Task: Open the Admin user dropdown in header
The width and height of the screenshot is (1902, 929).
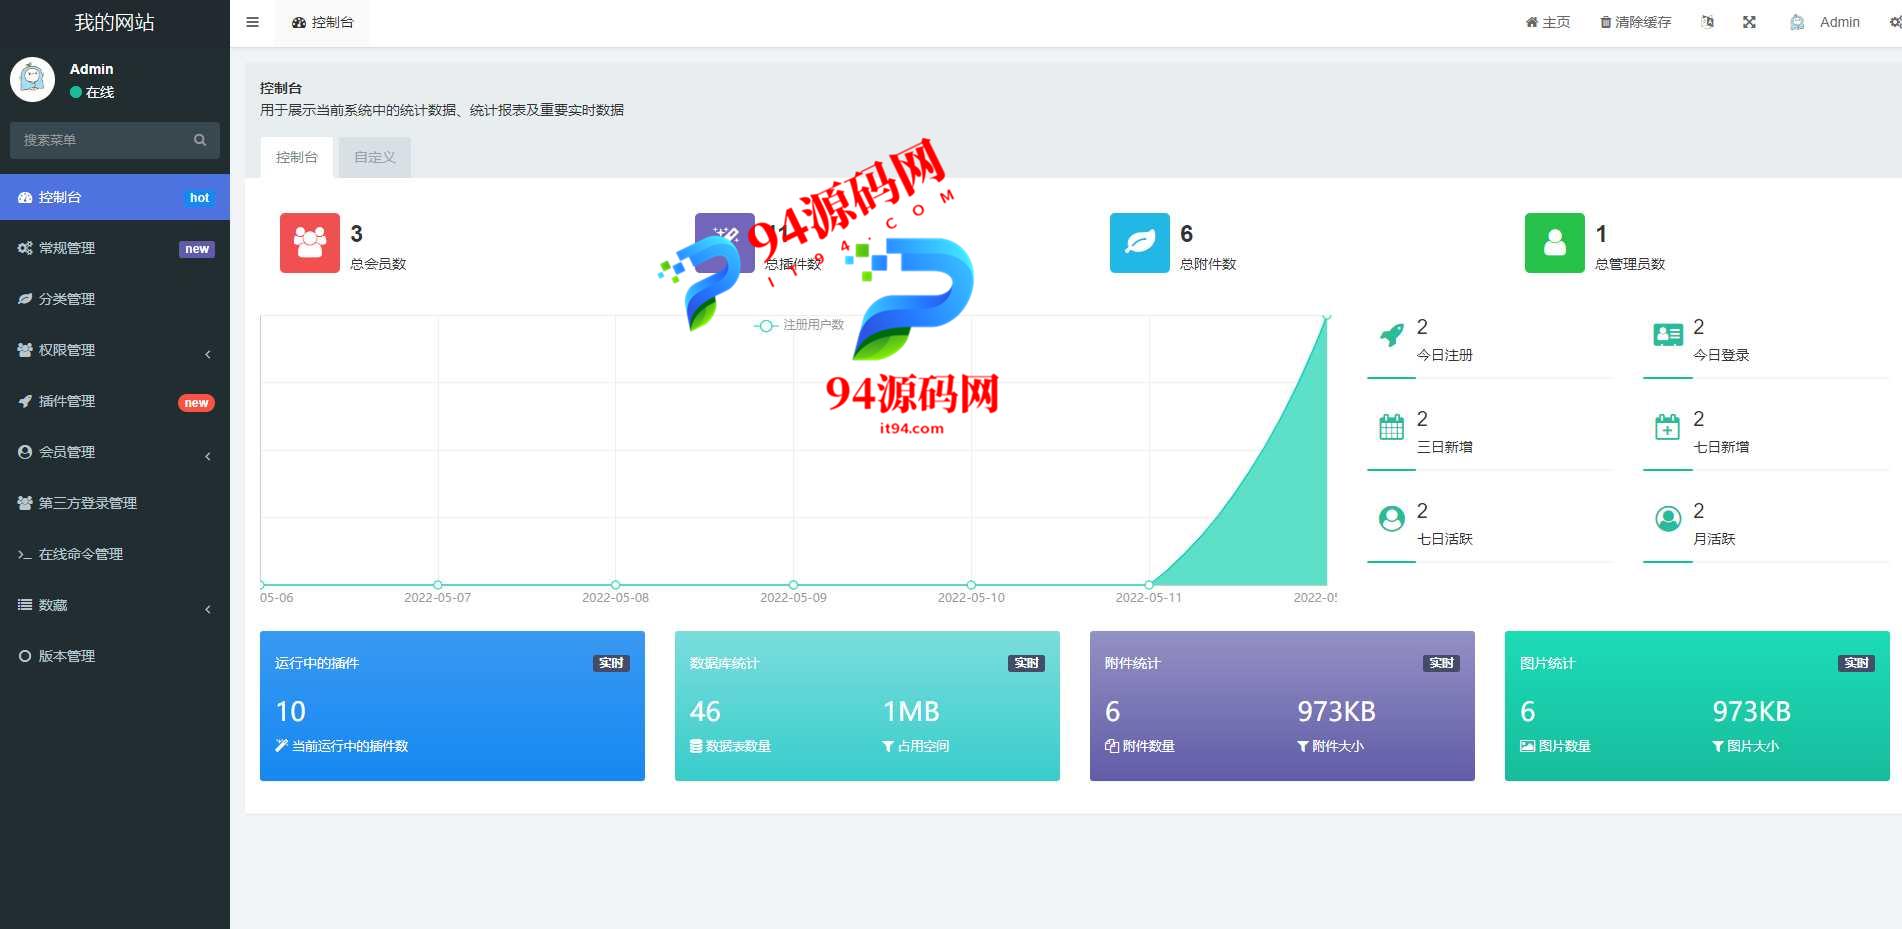Action: (x=1825, y=22)
